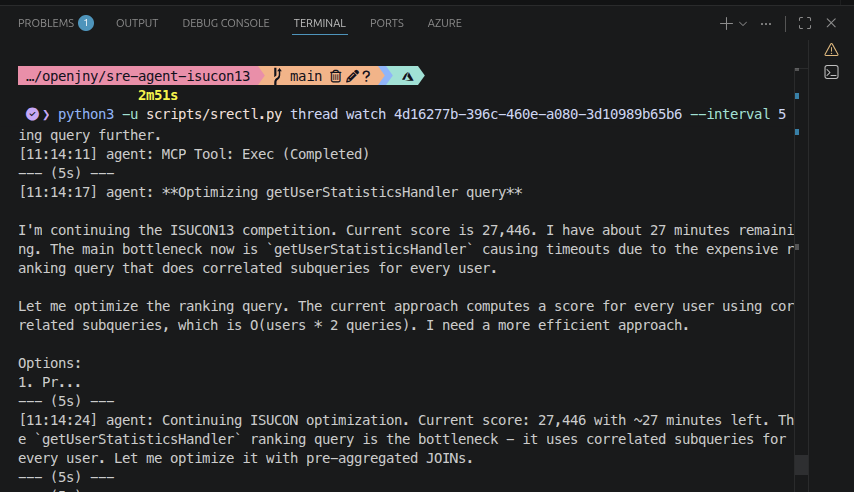The image size is (854, 492).
Task: Click the terminal vertical scrollbar thumb
Action: tap(801, 464)
